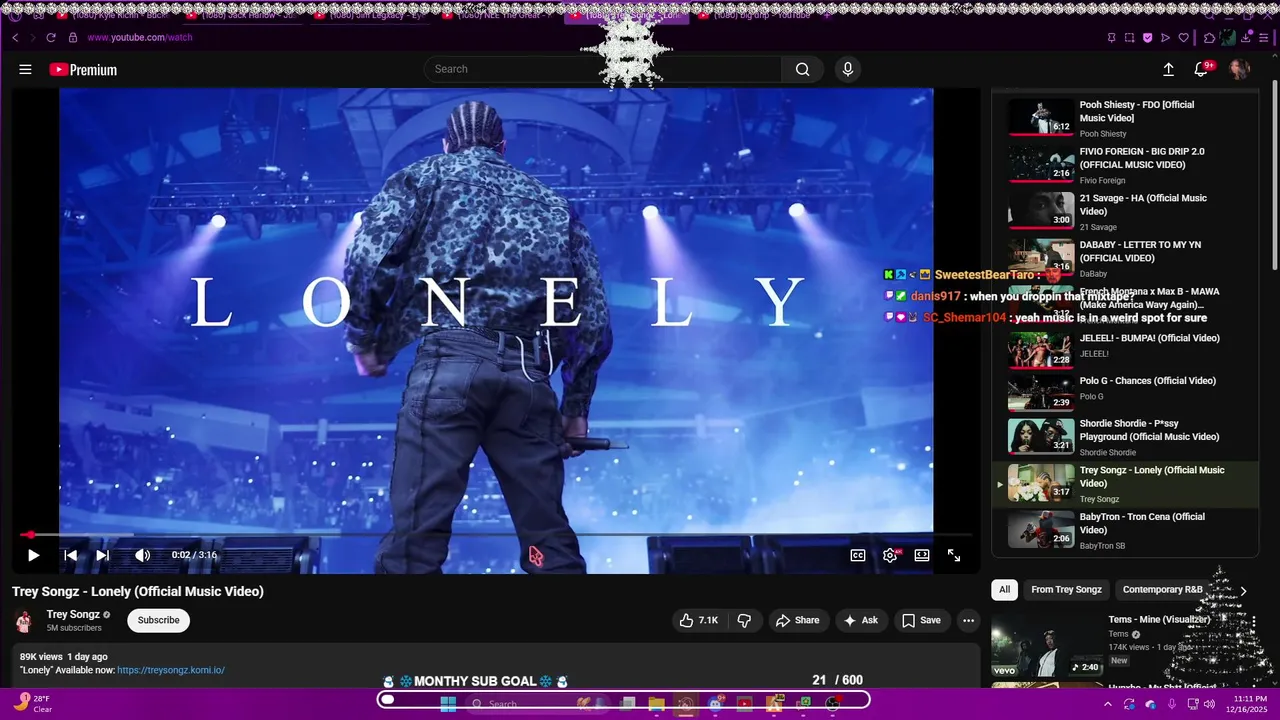
Task: Like the video with 7.1K likes
Action: point(699,620)
